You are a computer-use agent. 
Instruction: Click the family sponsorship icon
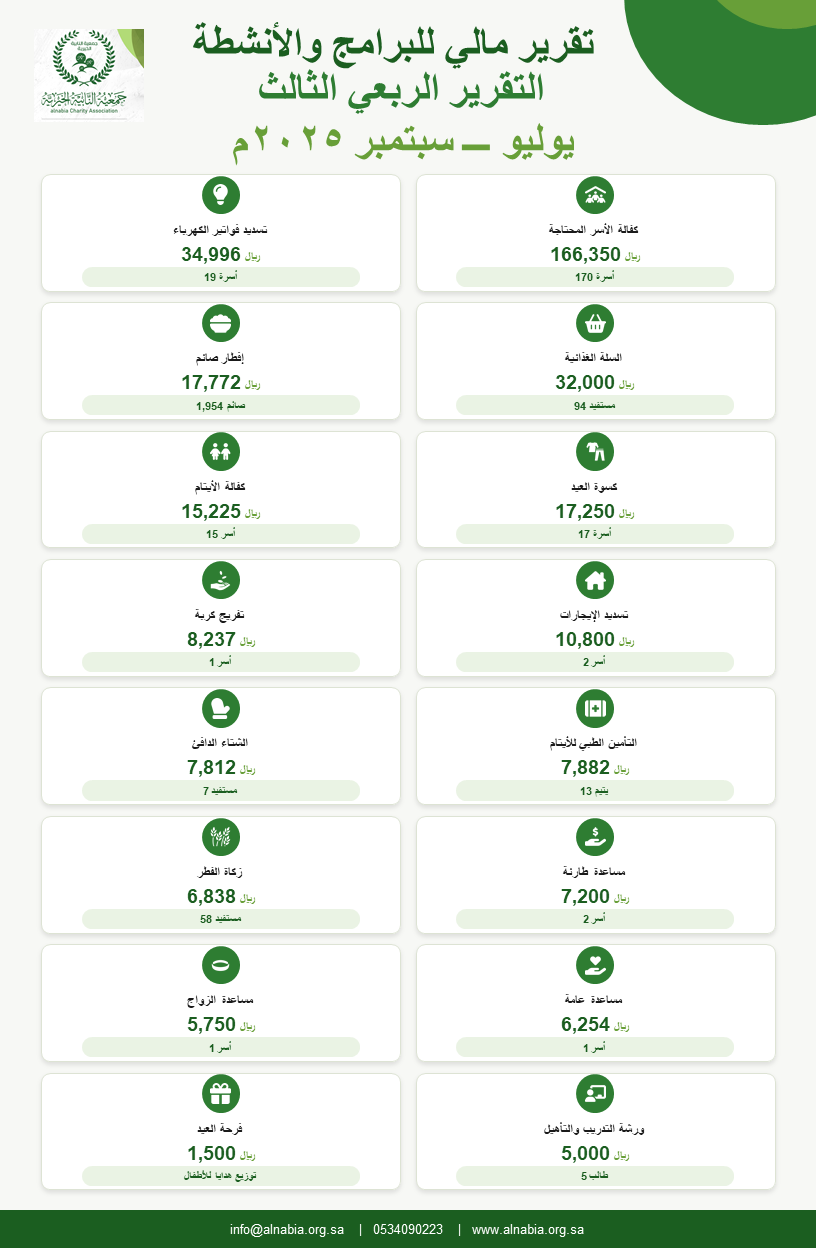pos(595,195)
